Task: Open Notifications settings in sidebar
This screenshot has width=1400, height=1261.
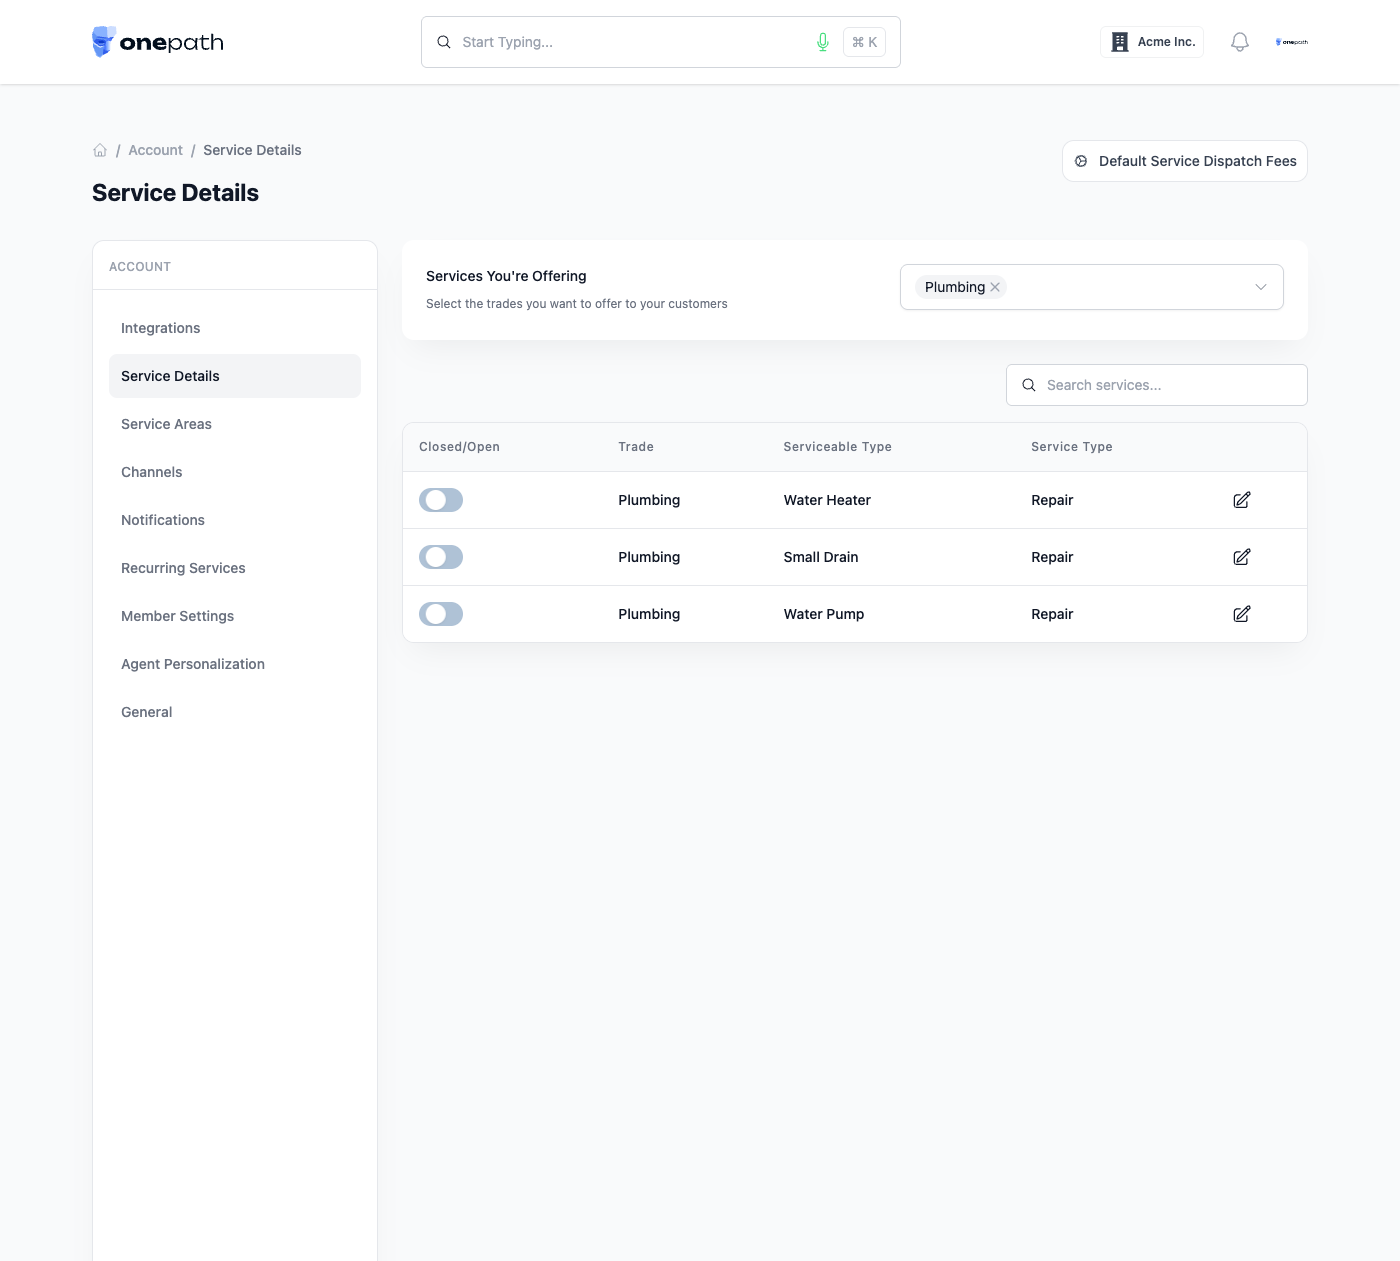Action: click(x=235, y=520)
